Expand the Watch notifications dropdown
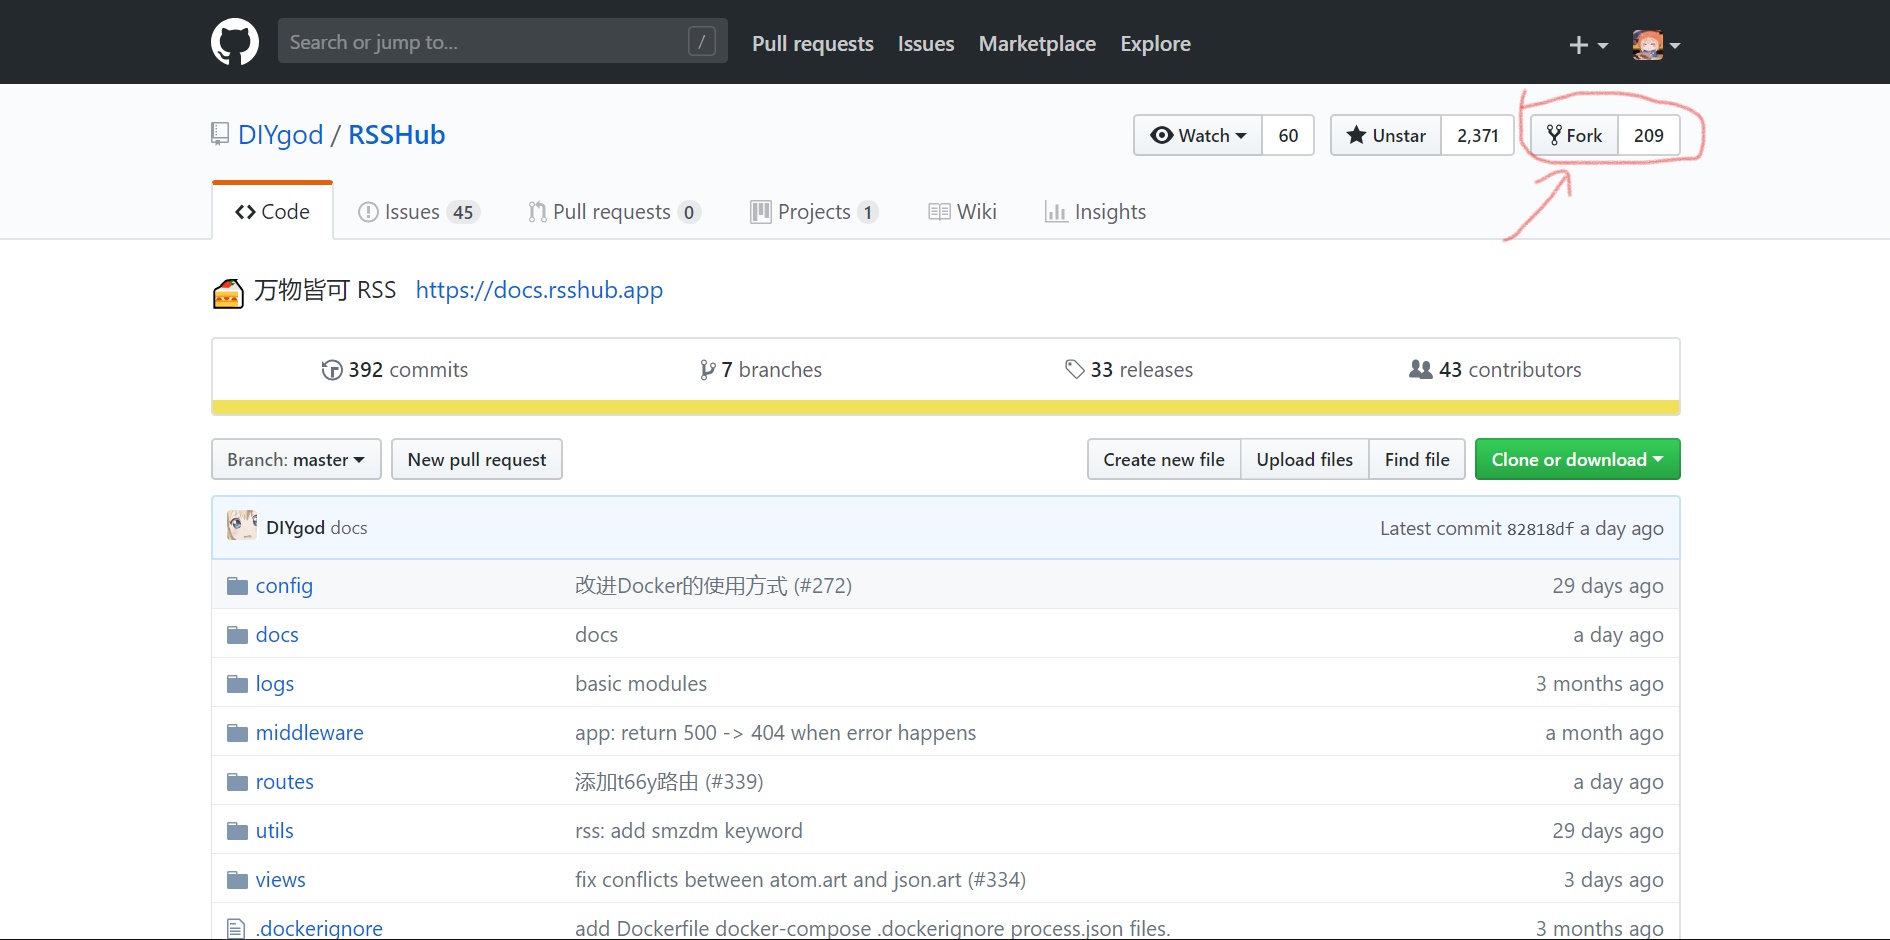 coord(1198,135)
